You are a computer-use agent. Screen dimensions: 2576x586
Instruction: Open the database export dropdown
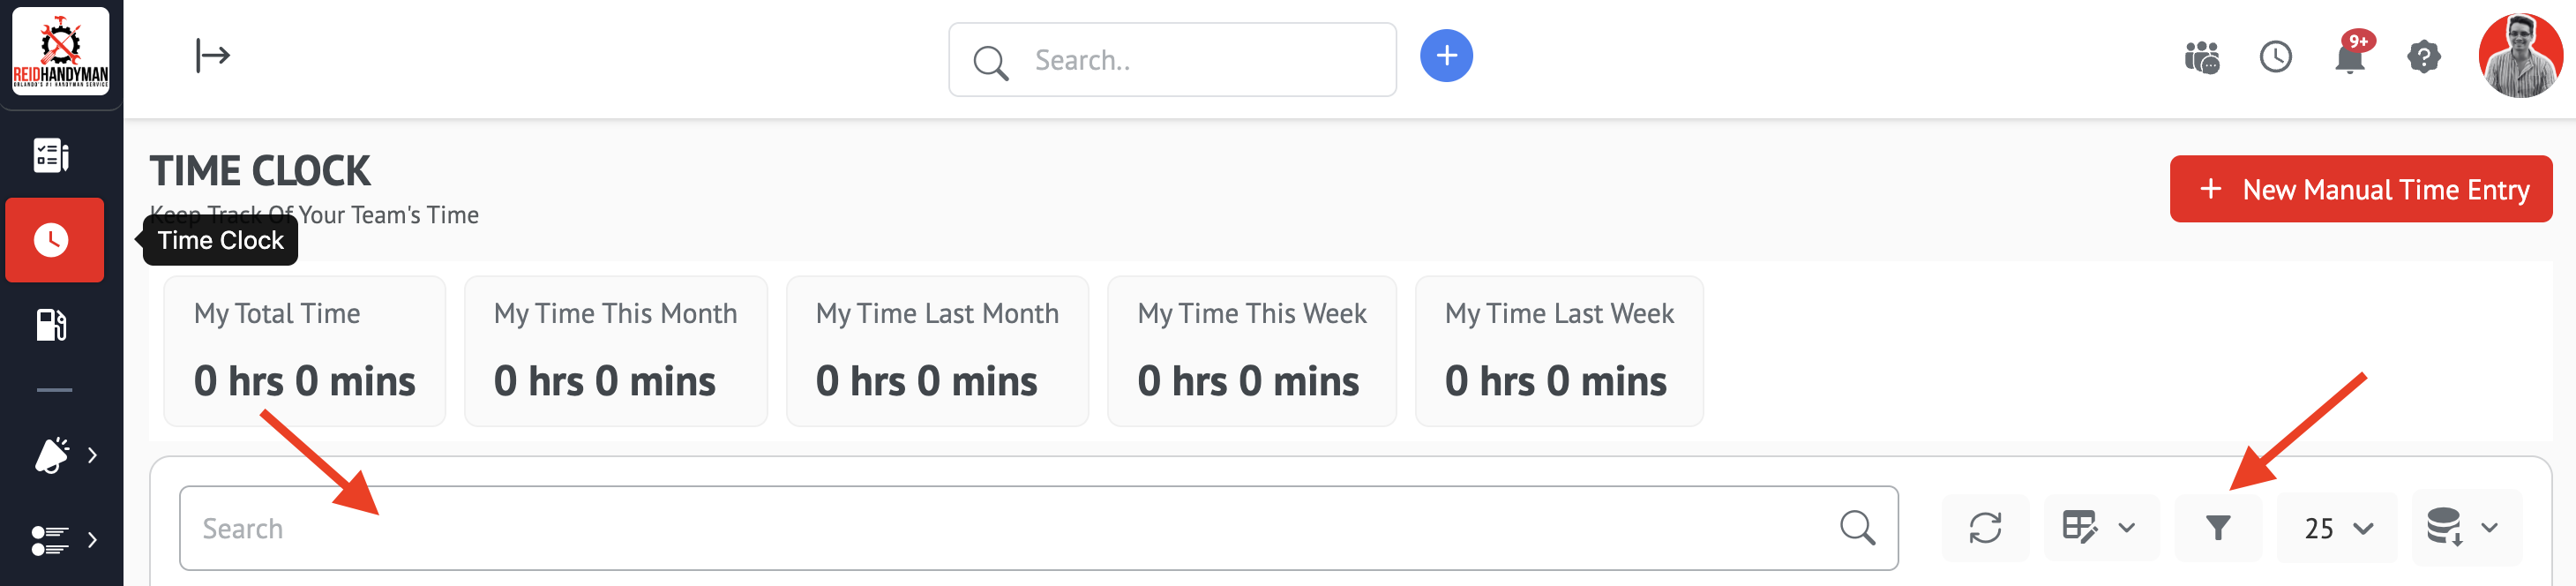(2465, 527)
